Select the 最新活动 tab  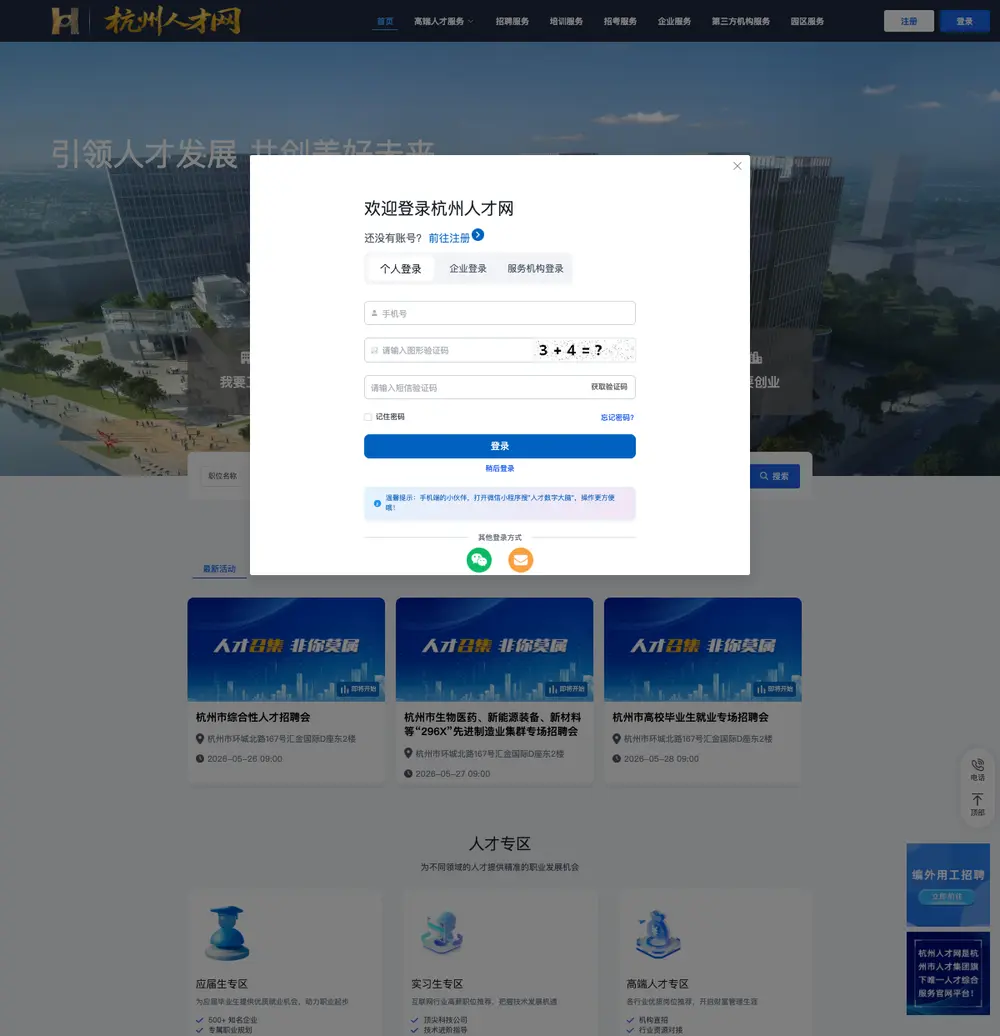tap(219, 569)
